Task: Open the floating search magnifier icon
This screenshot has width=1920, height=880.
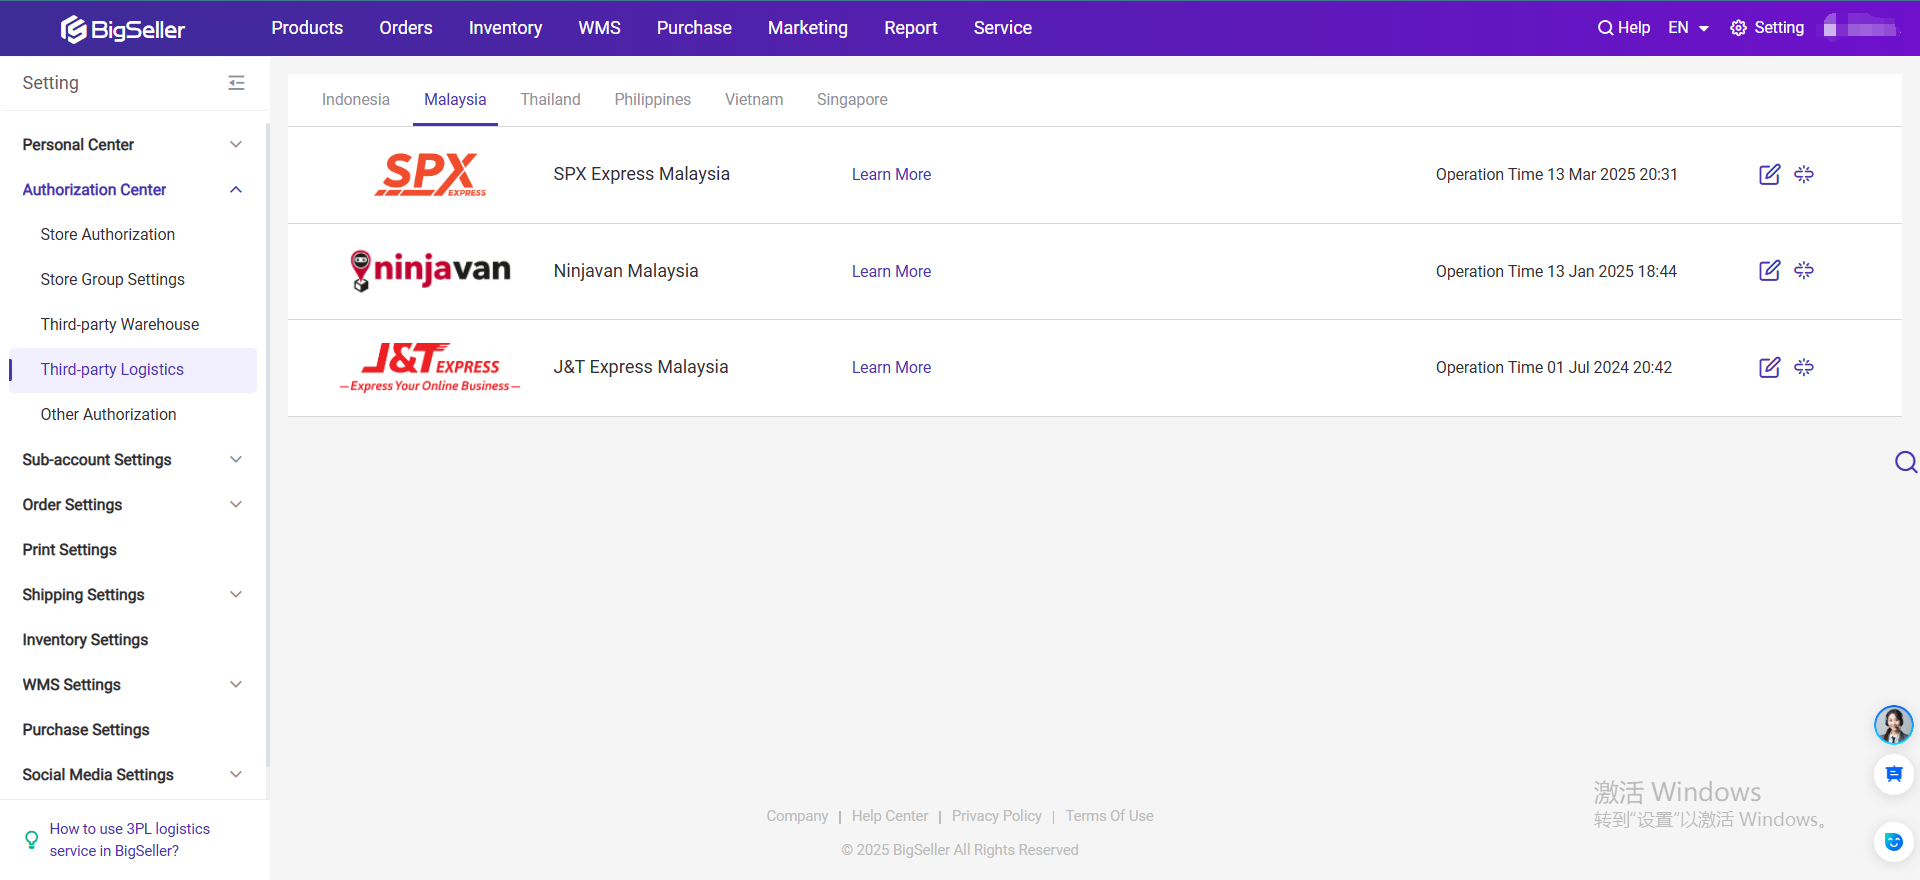Action: 1905,461
